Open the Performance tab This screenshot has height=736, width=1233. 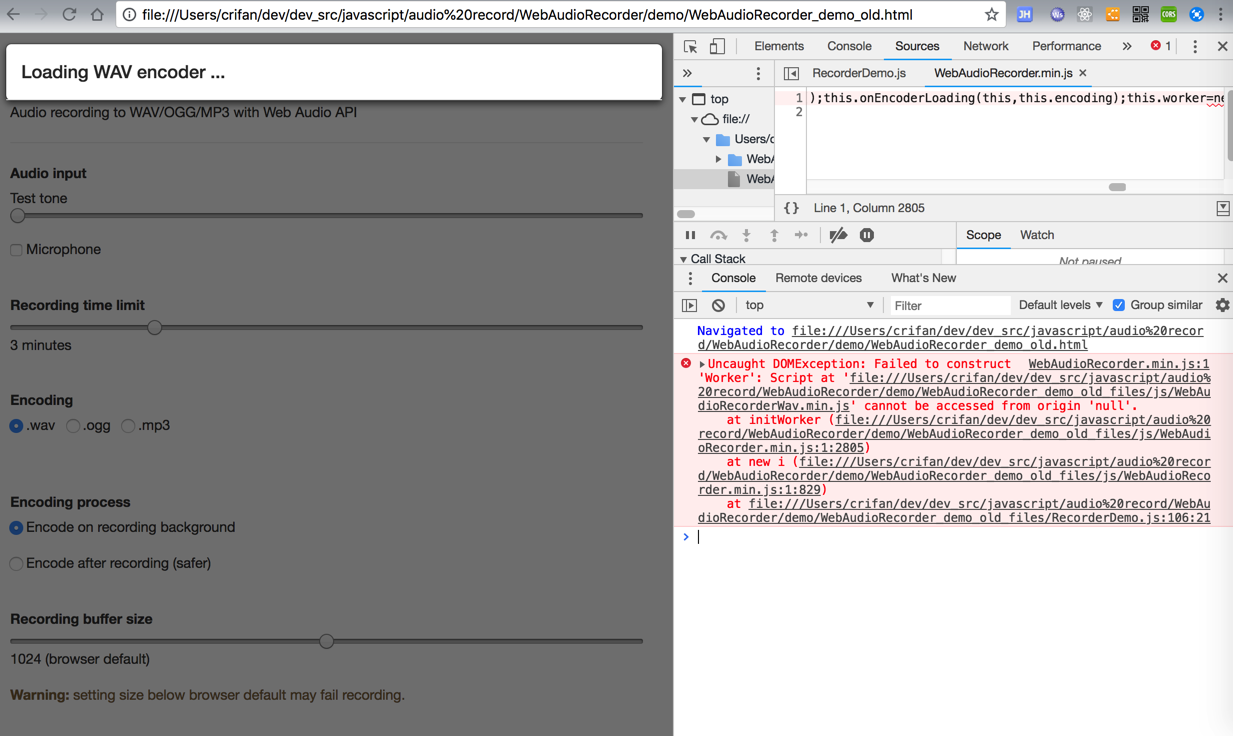coord(1066,46)
